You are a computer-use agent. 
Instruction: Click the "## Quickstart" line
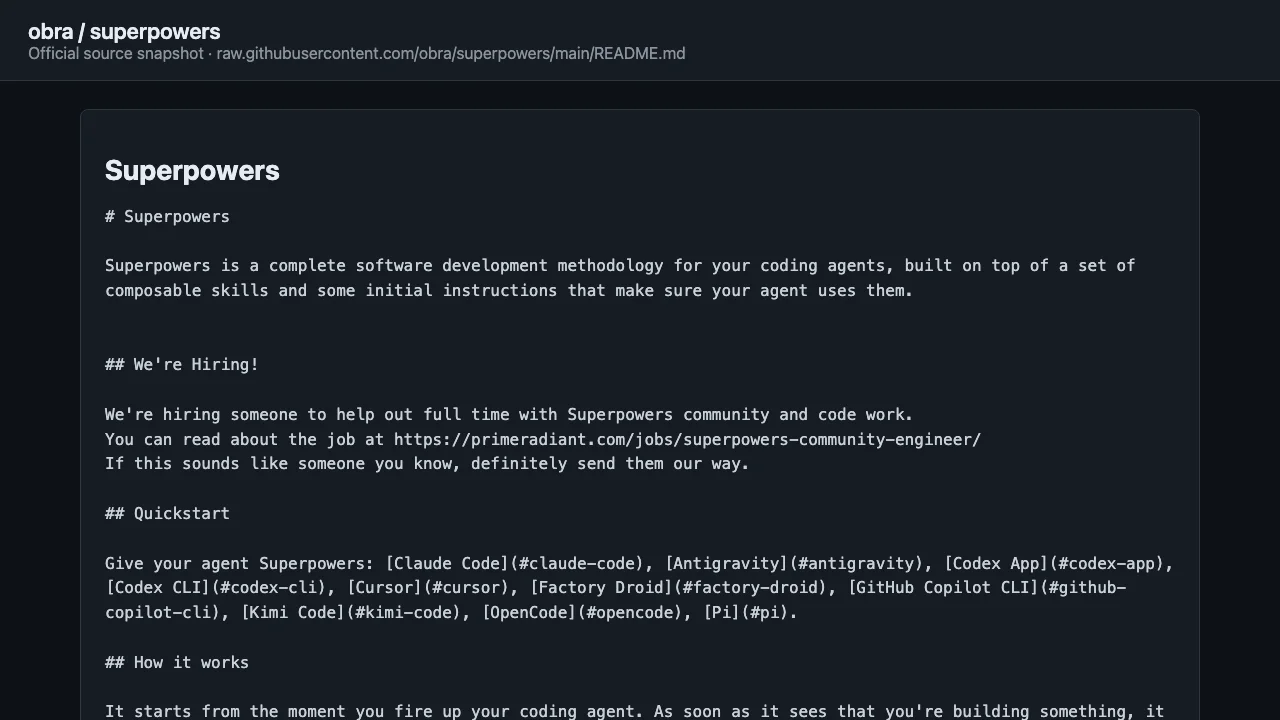(x=167, y=514)
